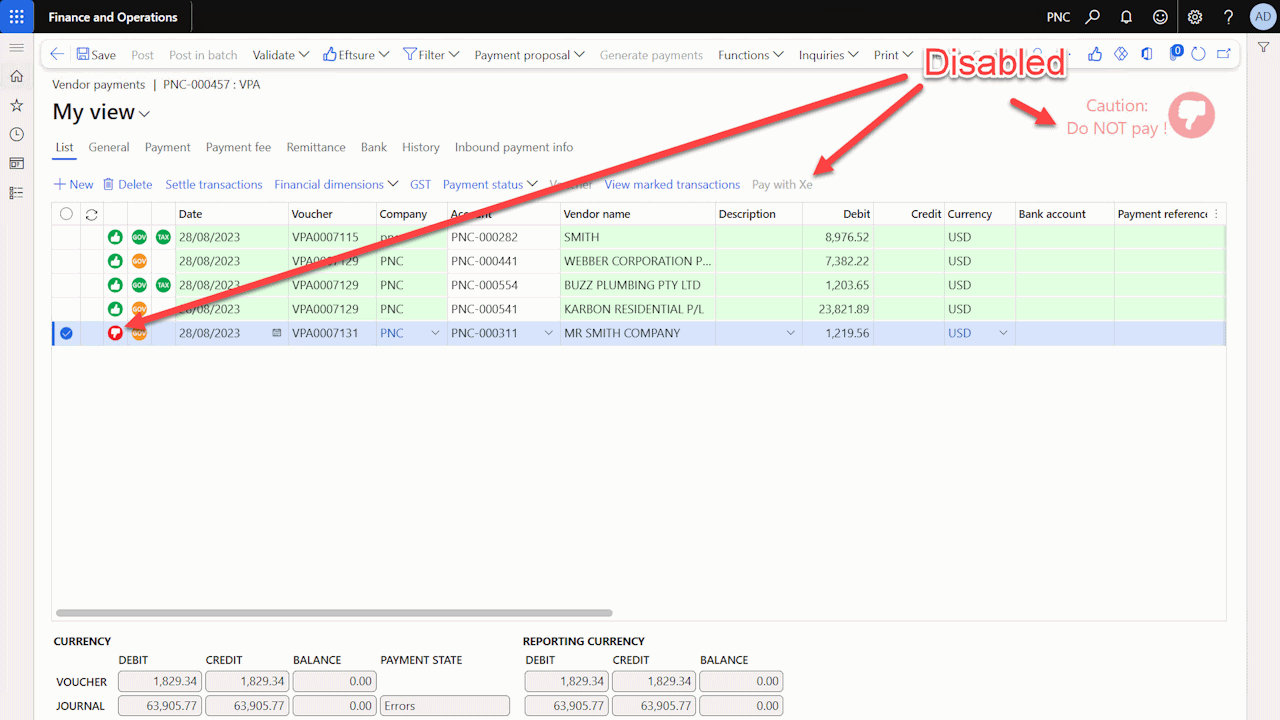Open the Modules list icon
Screen dimensions: 1280x720
[16, 192]
